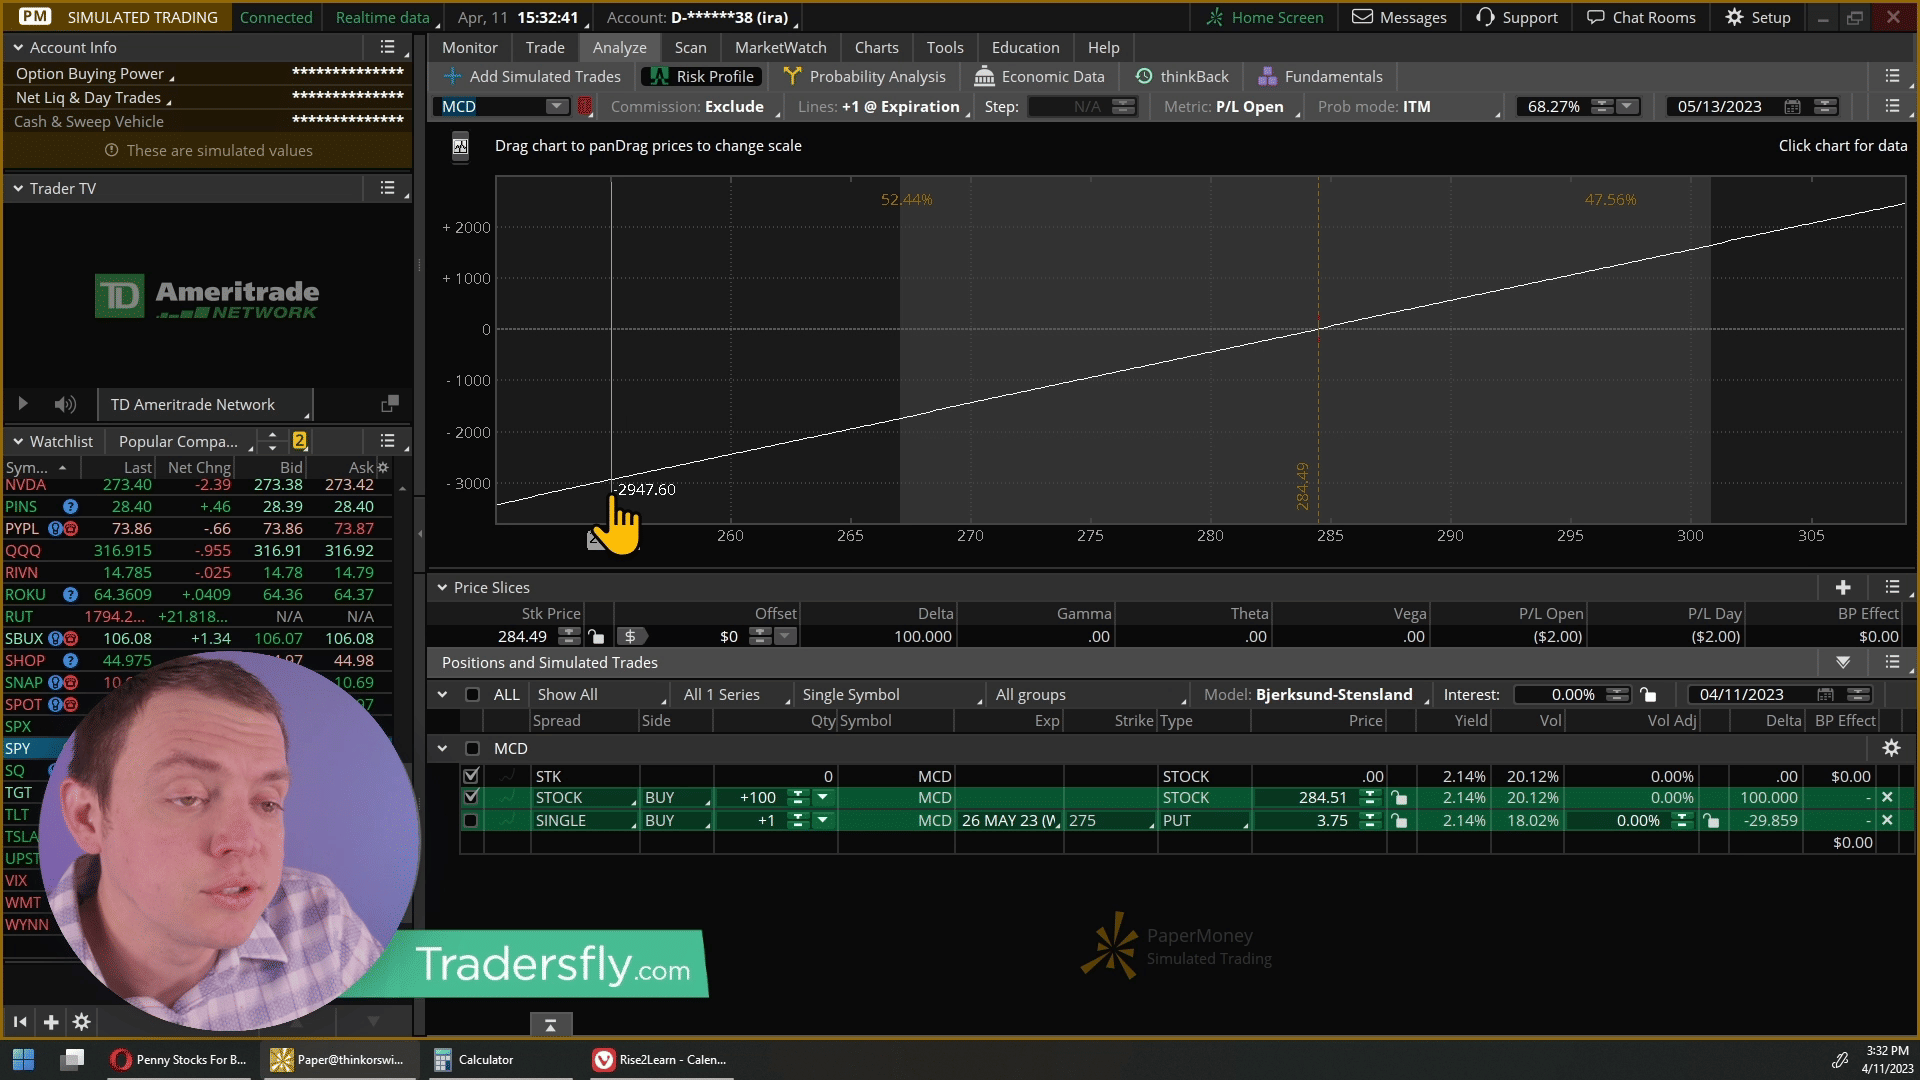Remove the MCD STOCK simulated trade
This screenshot has height=1080, width=1920.
click(1887, 797)
